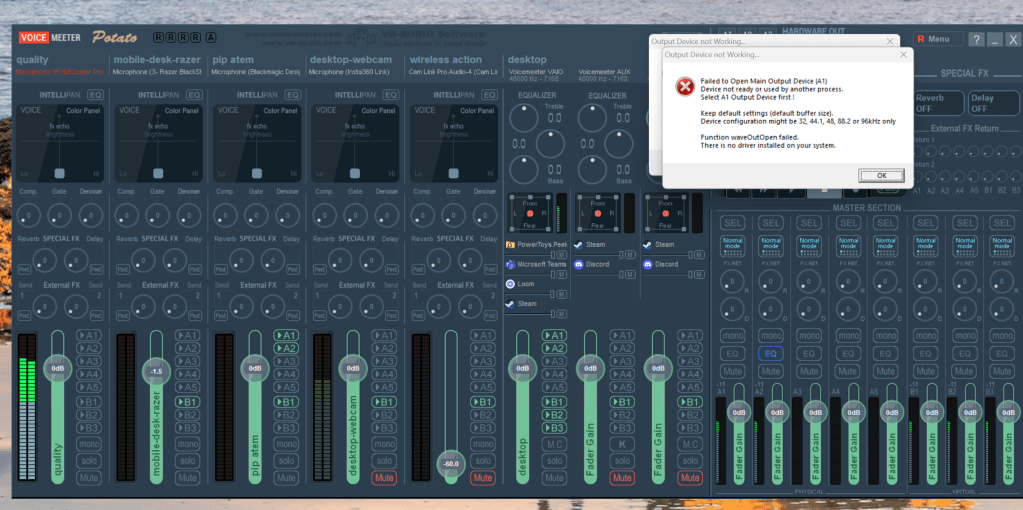The image size is (1023, 510).
Task: Click the Front/Rear pan pad of the AUX strip
Action: [597, 214]
